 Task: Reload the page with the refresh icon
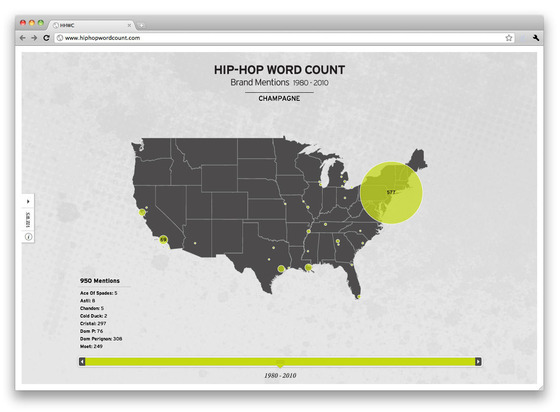pyautogui.click(x=46, y=38)
